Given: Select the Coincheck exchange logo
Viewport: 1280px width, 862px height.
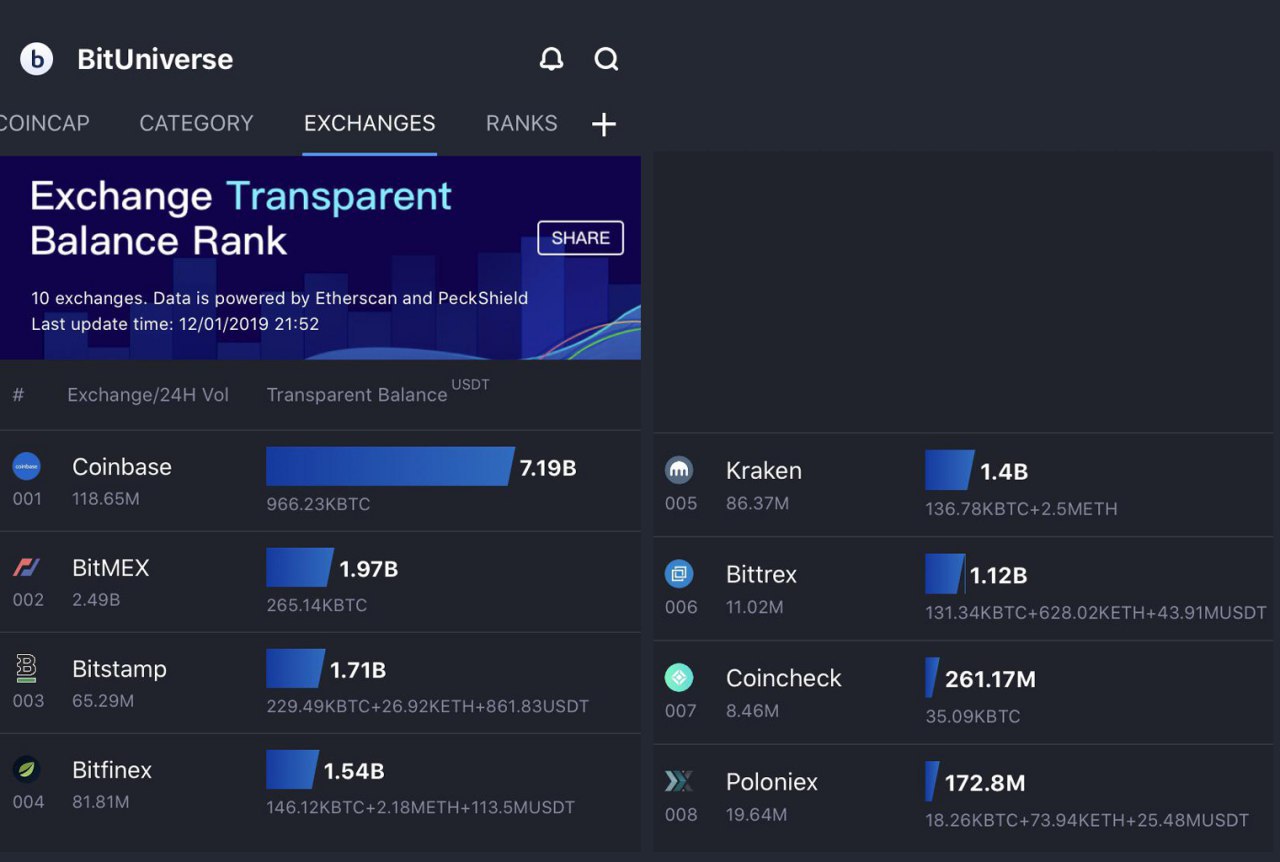Looking at the screenshot, I should click(x=679, y=678).
